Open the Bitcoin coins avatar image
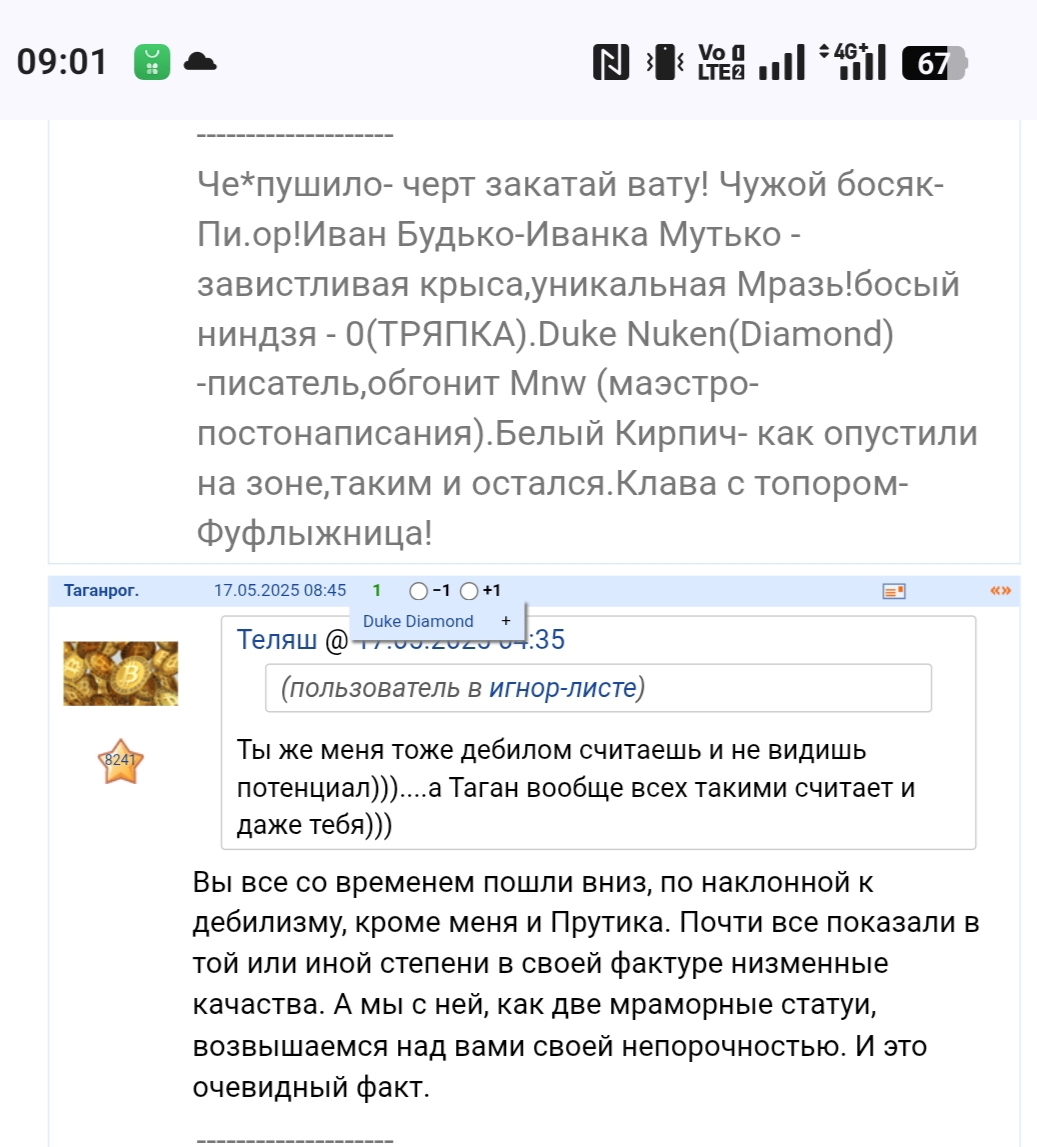1037x1147 pixels. coord(121,673)
